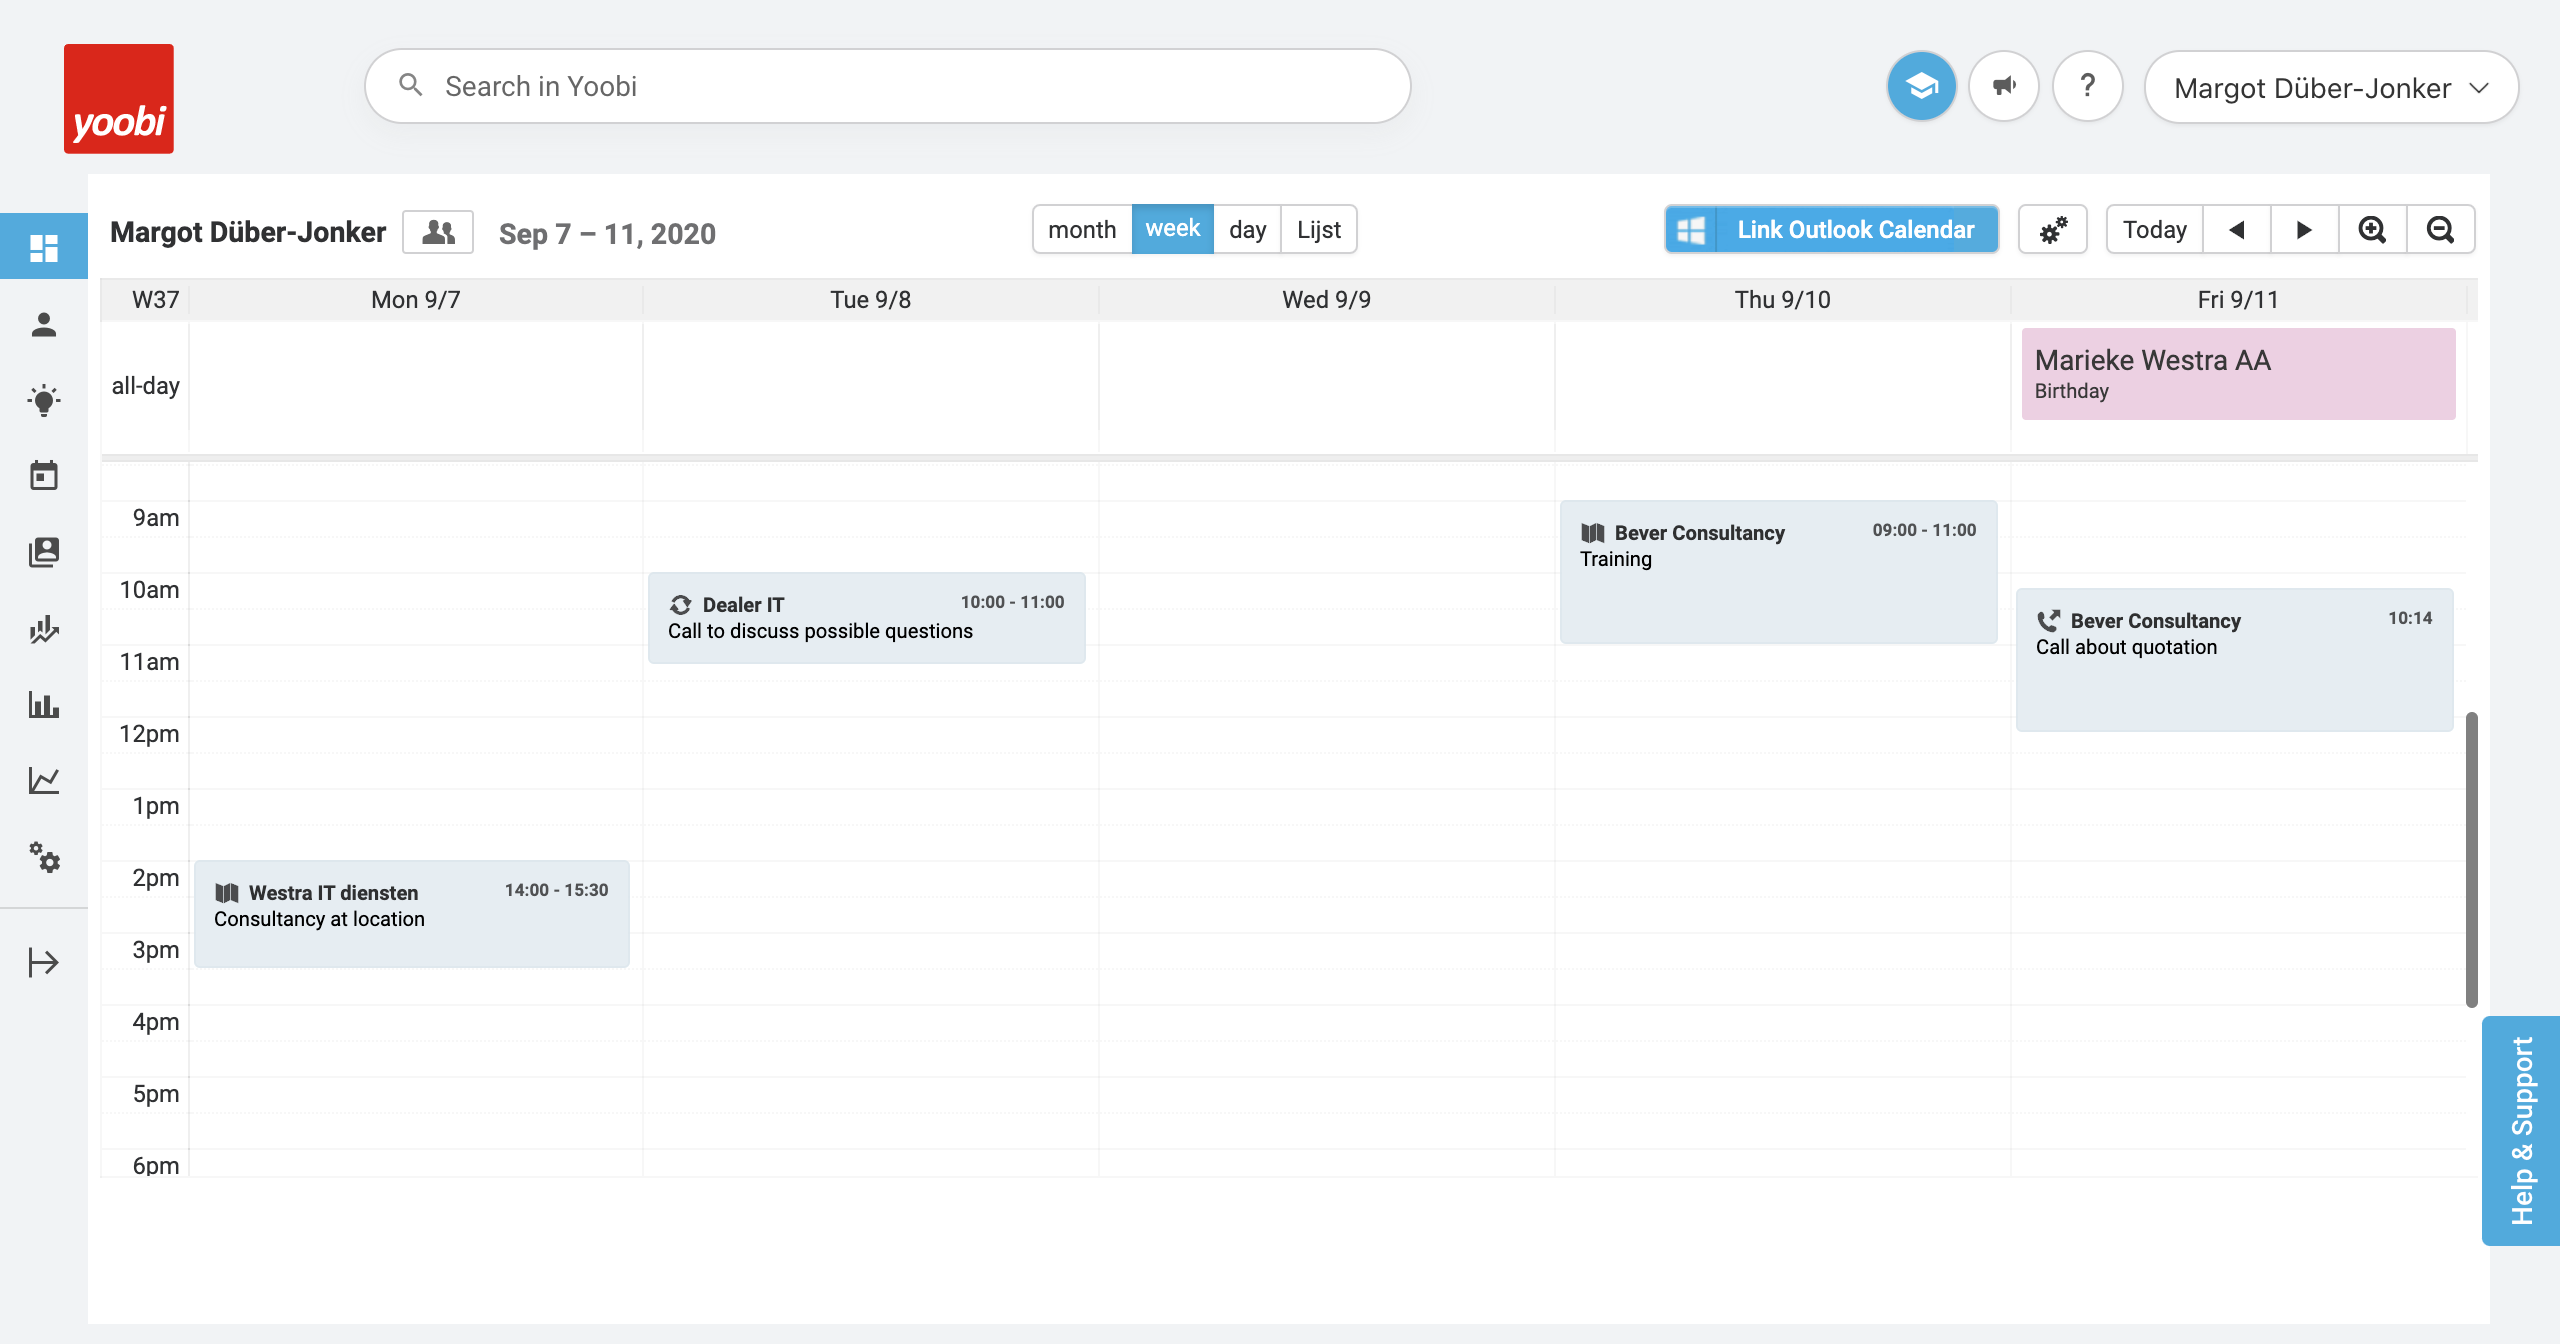Open Marieke Westra AA Birthday event
The height and width of the screenshot is (1344, 2560).
pos(2238,374)
